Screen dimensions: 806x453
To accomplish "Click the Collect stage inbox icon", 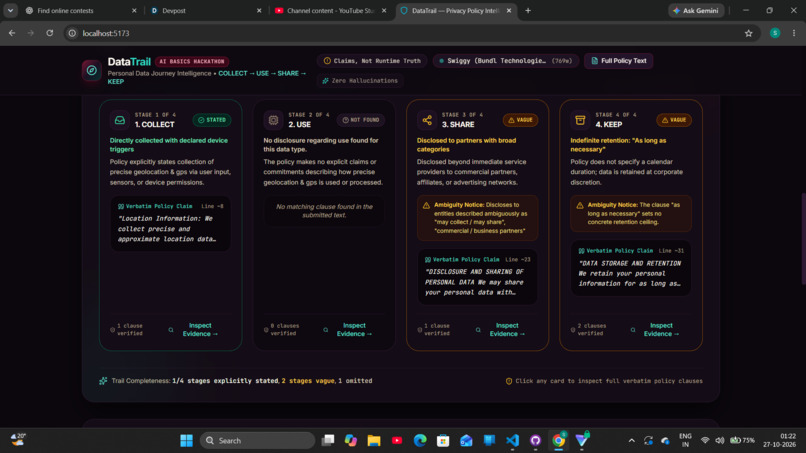I will (x=119, y=120).
